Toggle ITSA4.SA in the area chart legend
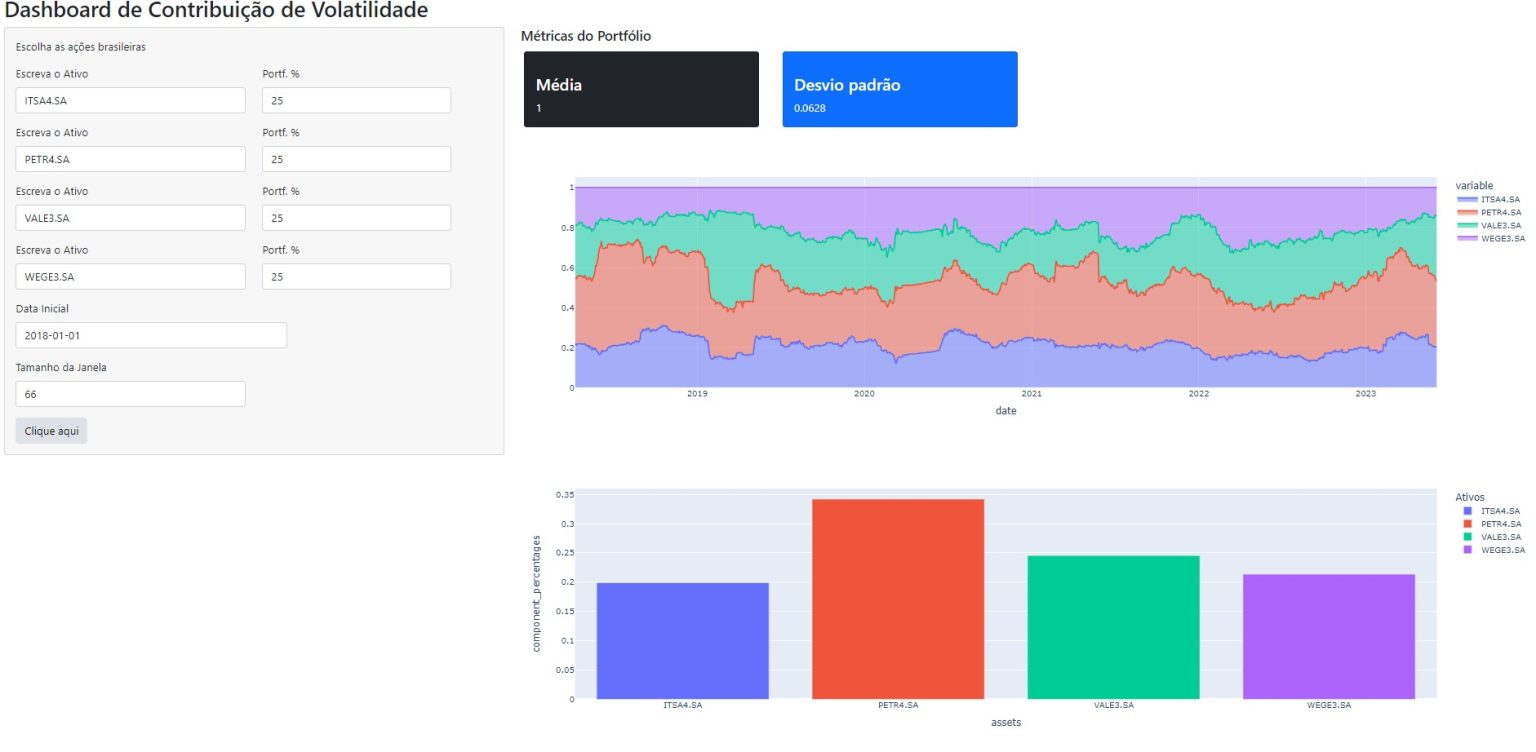This screenshot has width=1536, height=752. (x=1490, y=199)
